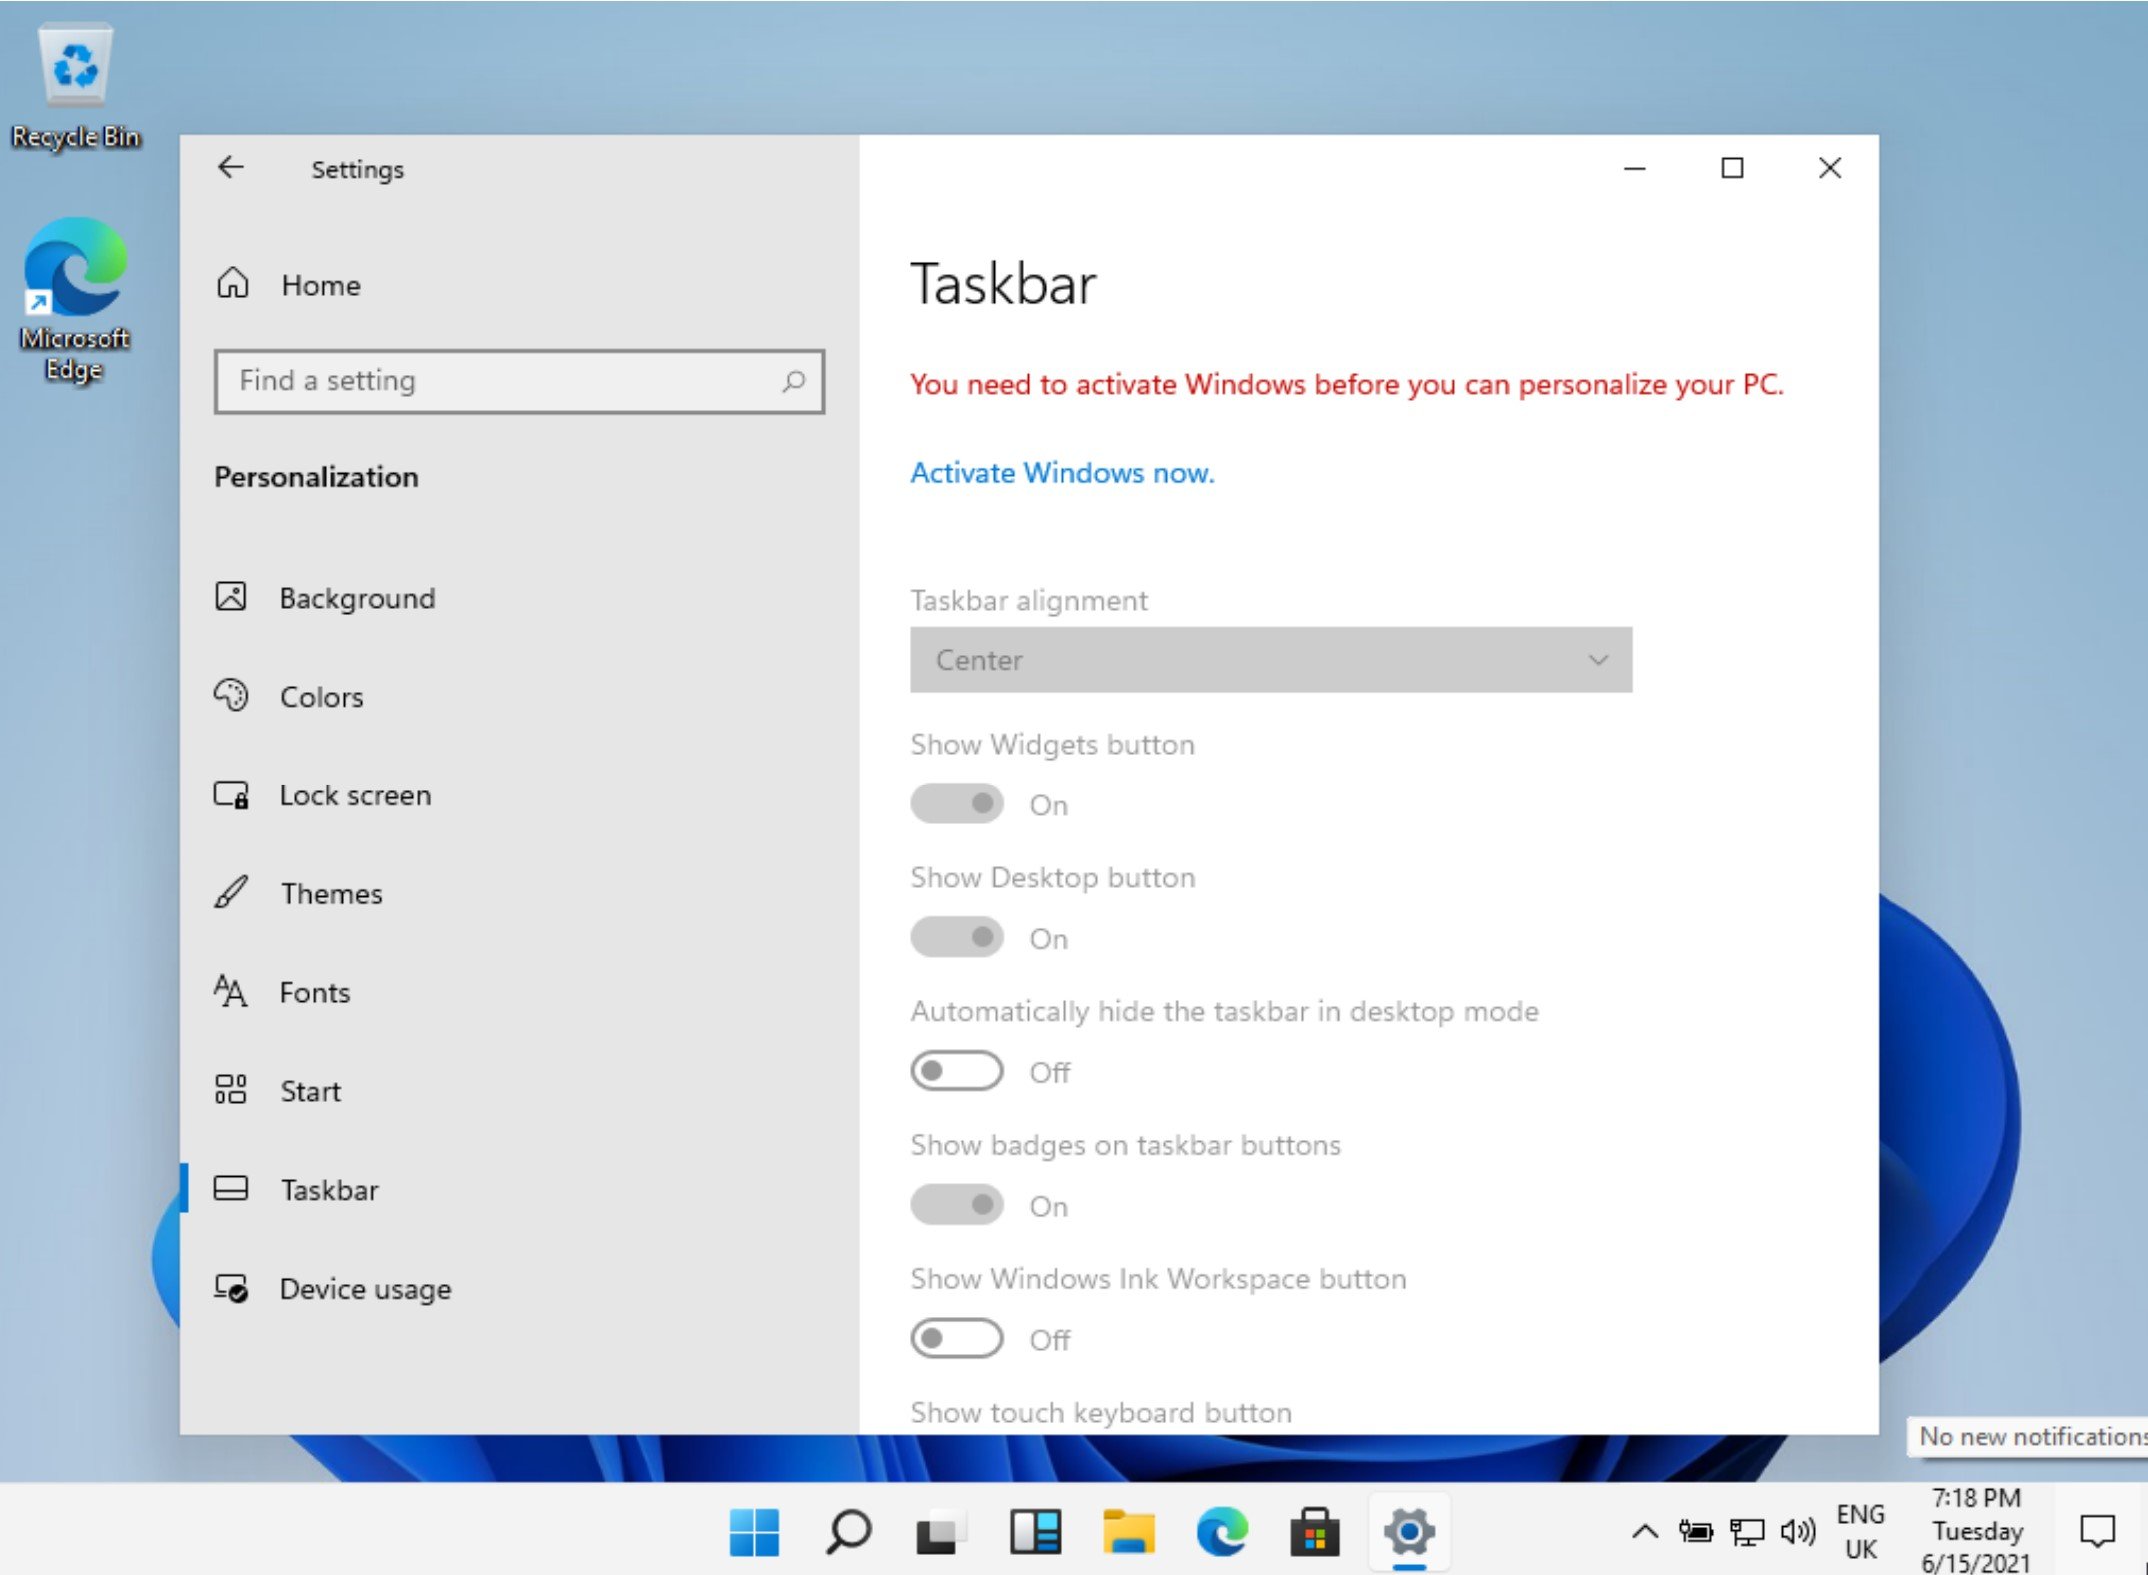Click Activate Windows now link
This screenshot has width=2148, height=1575.
click(1062, 473)
